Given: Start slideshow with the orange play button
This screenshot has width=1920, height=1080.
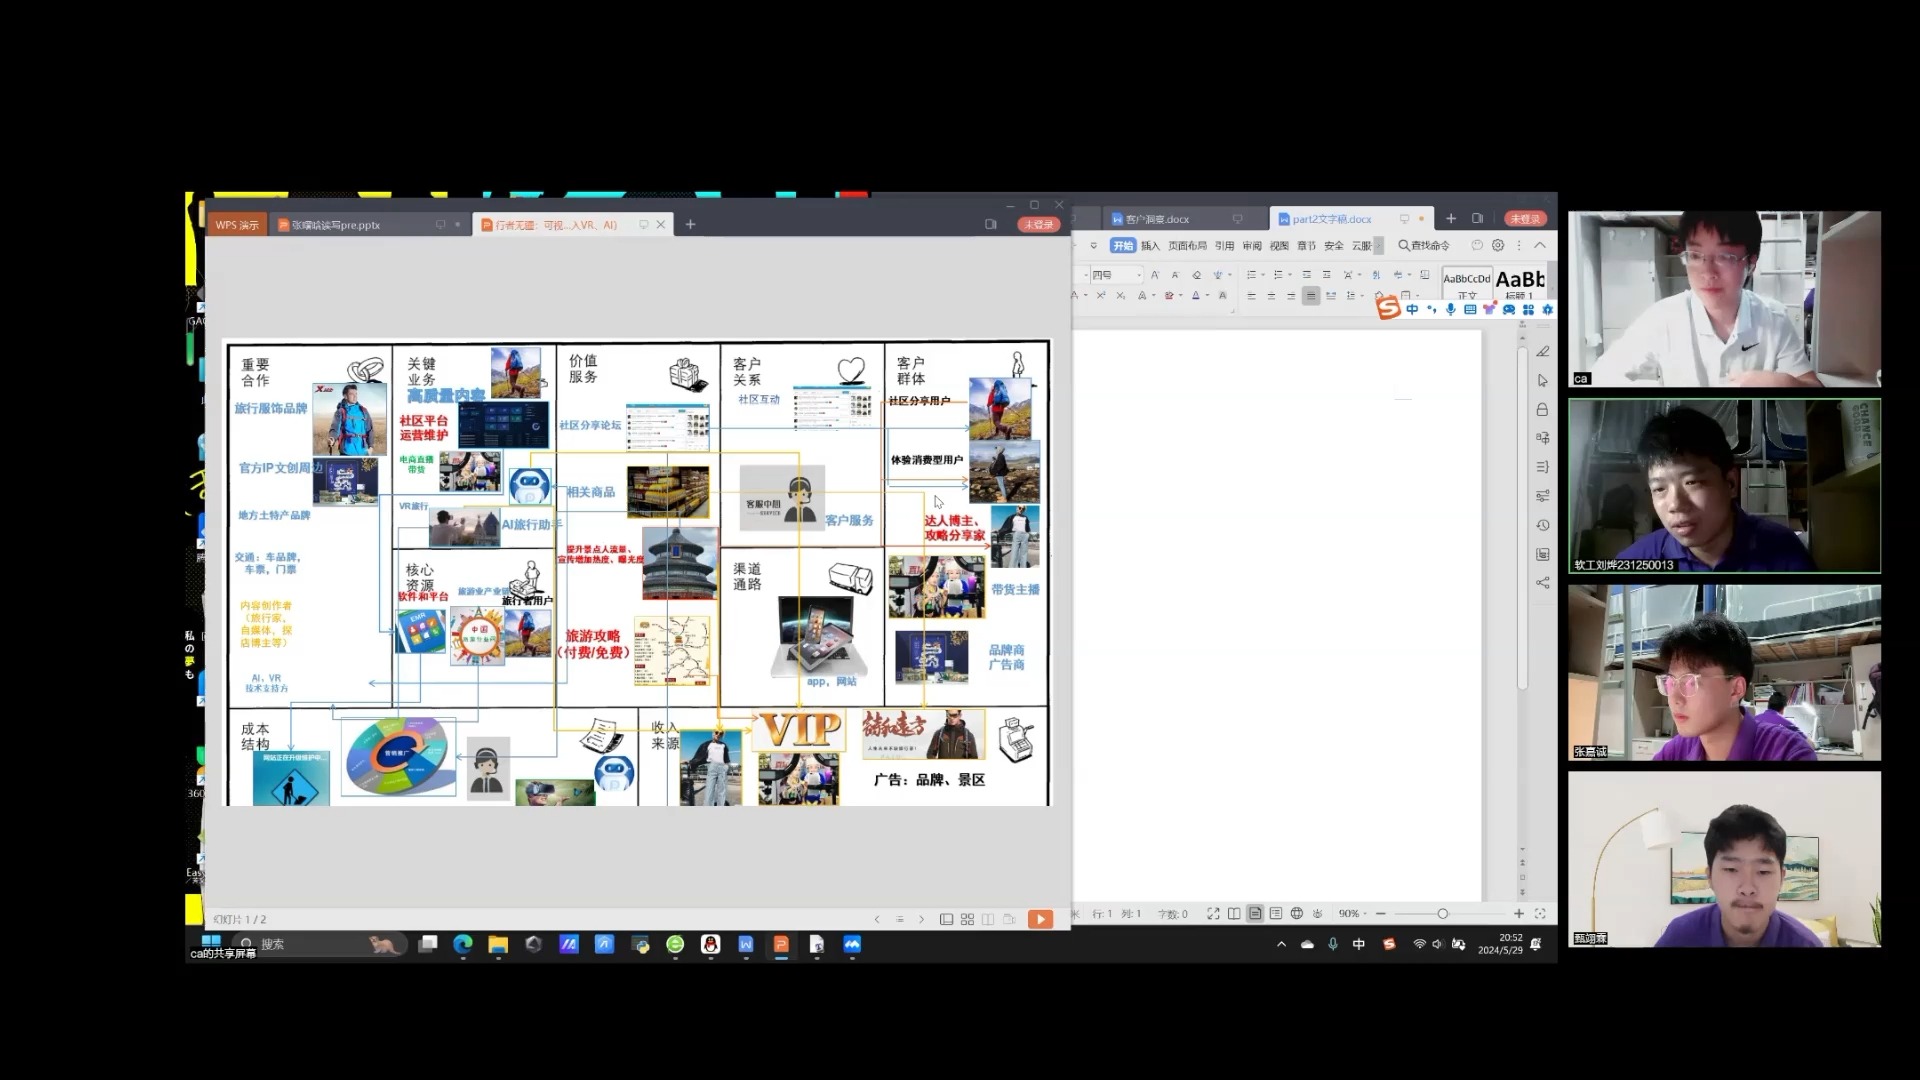Looking at the screenshot, I should 1040,919.
